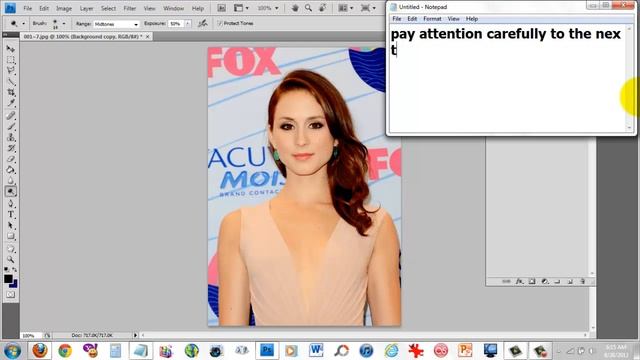The width and height of the screenshot is (640, 360).
Task: Select the Blur tool
Action: (x=11, y=181)
